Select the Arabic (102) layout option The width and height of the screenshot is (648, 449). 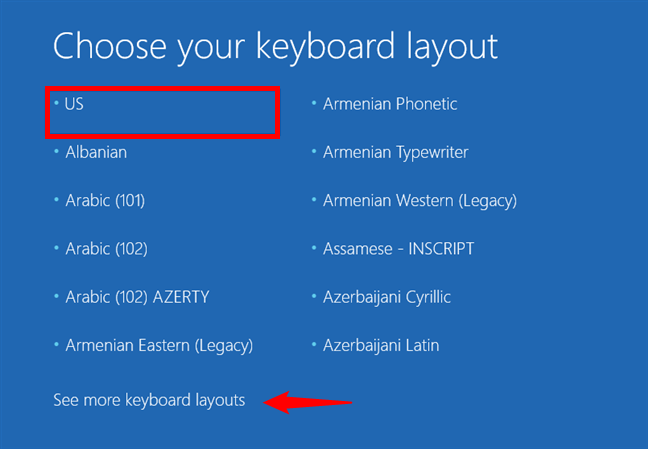105,248
